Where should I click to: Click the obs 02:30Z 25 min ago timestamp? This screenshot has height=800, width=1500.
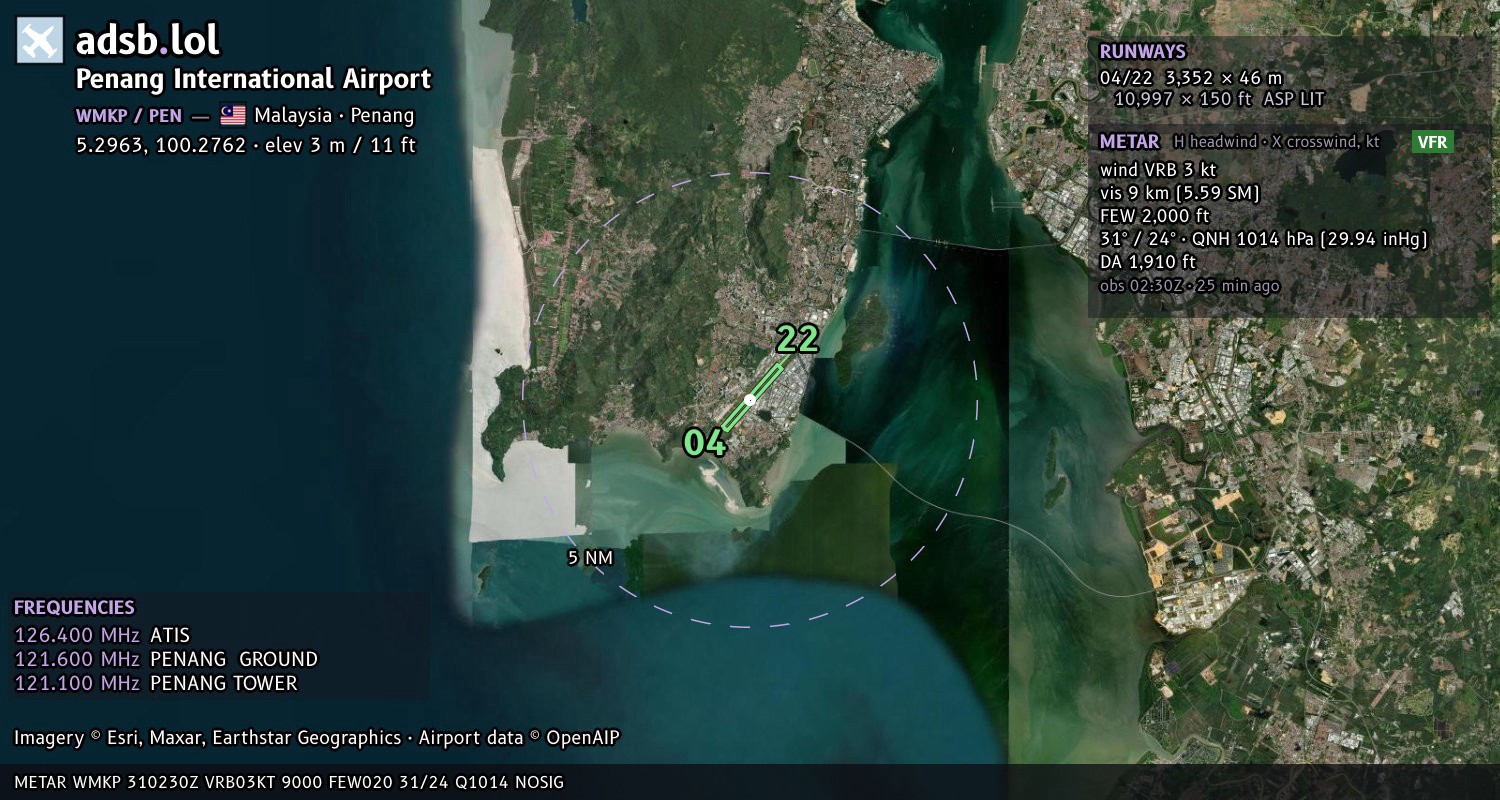1189,286
